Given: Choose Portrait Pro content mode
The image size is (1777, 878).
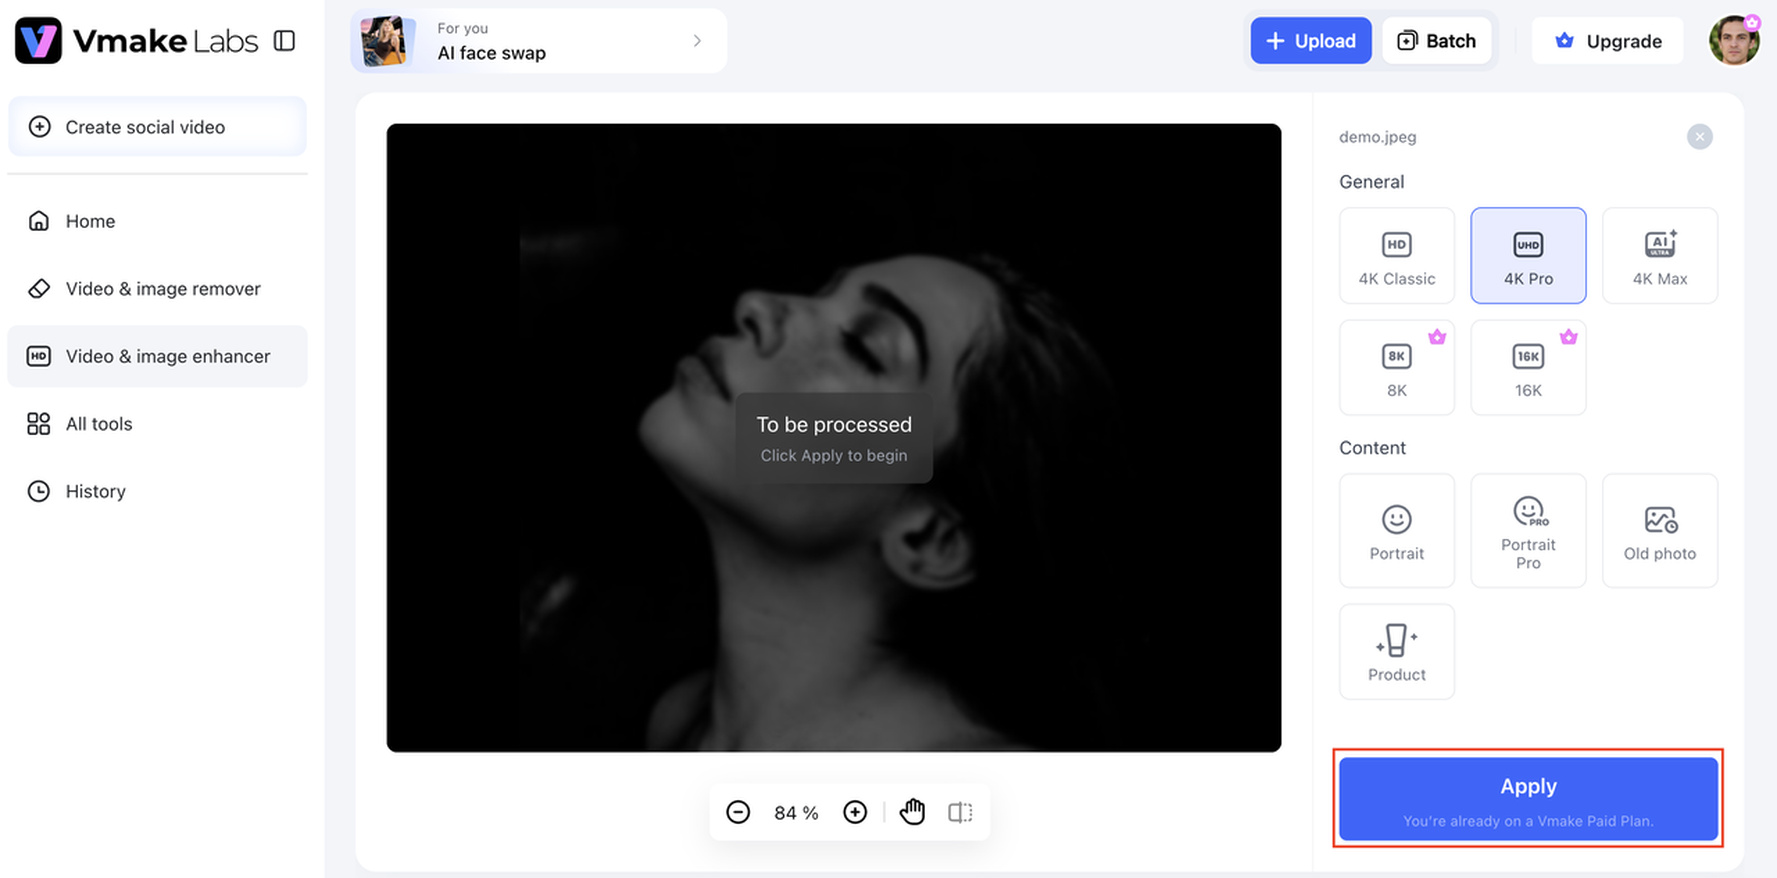Looking at the screenshot, I should tap(1528, 531).
